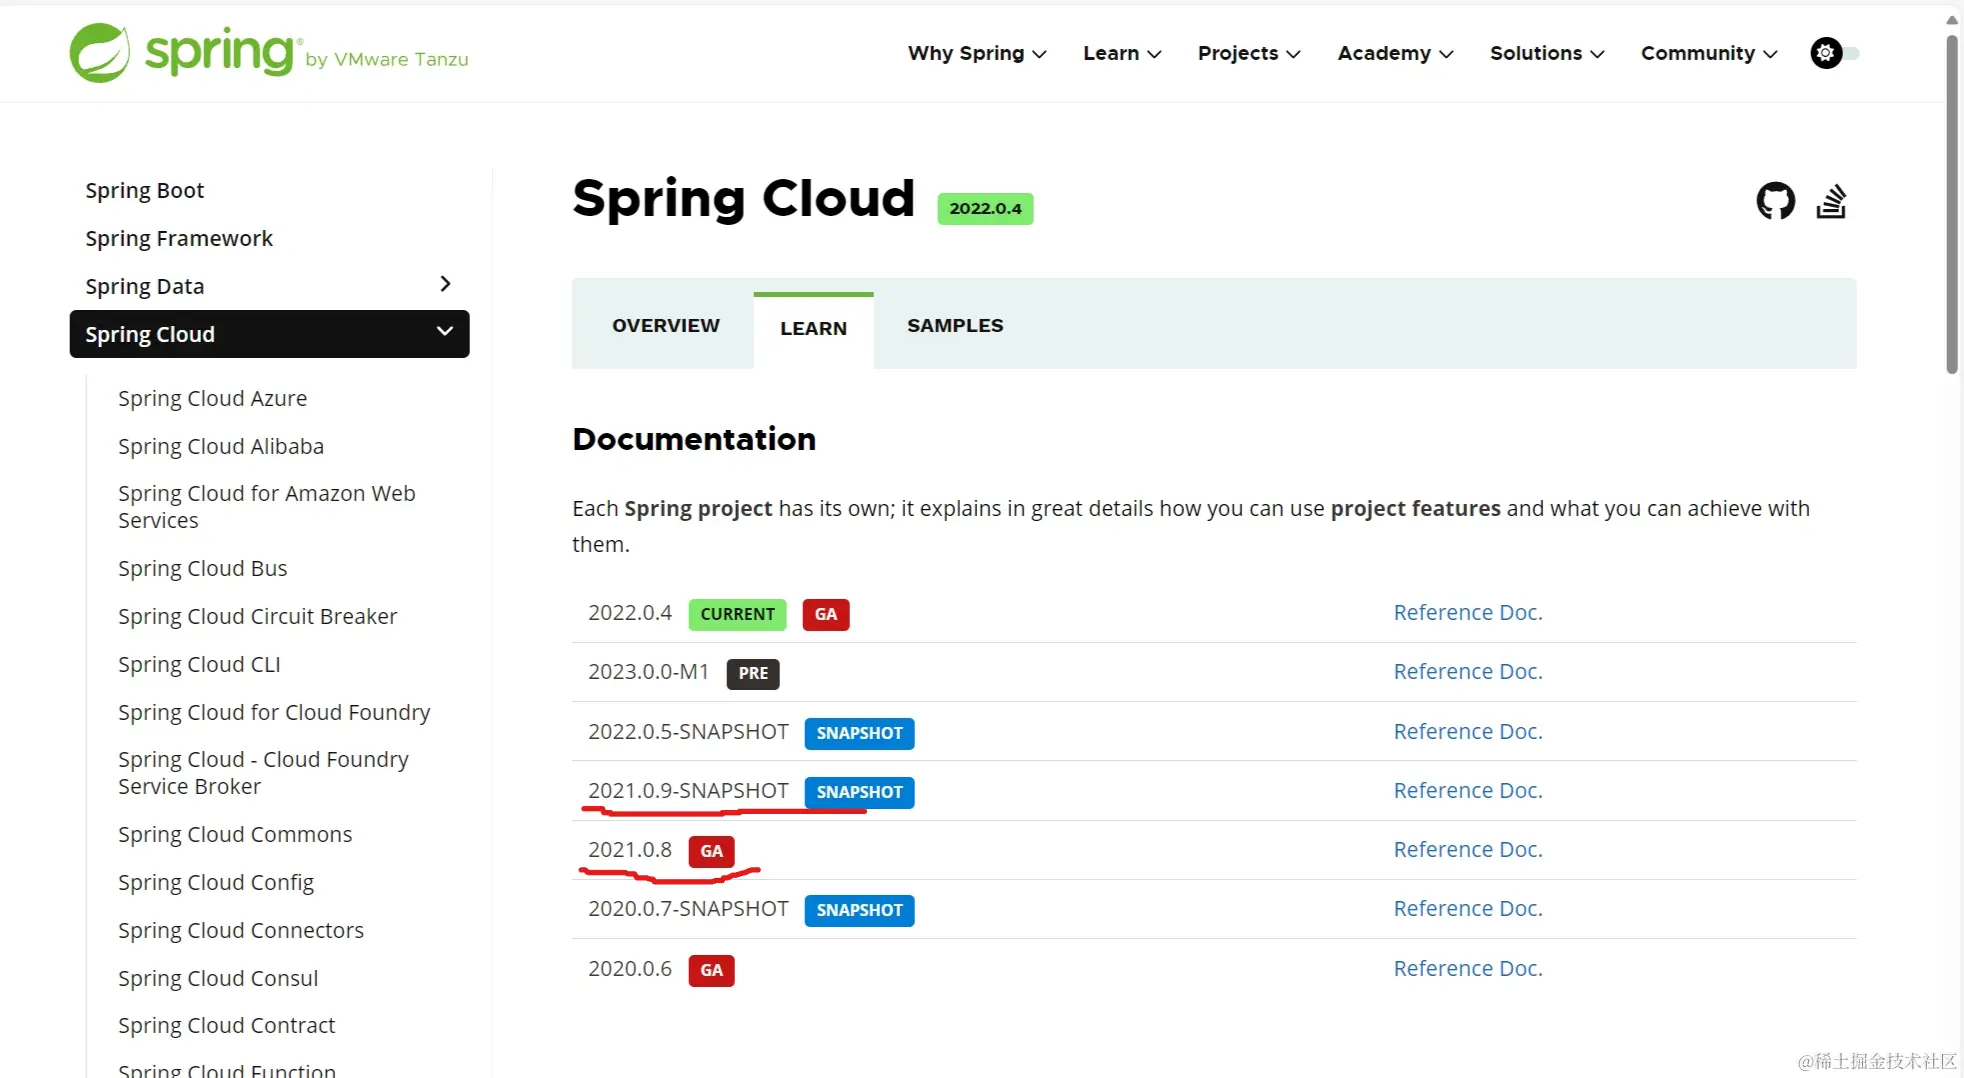1964x1078 pixels.
Task: Open Spring Boot in the sidebar
Action: coord(144,190)
